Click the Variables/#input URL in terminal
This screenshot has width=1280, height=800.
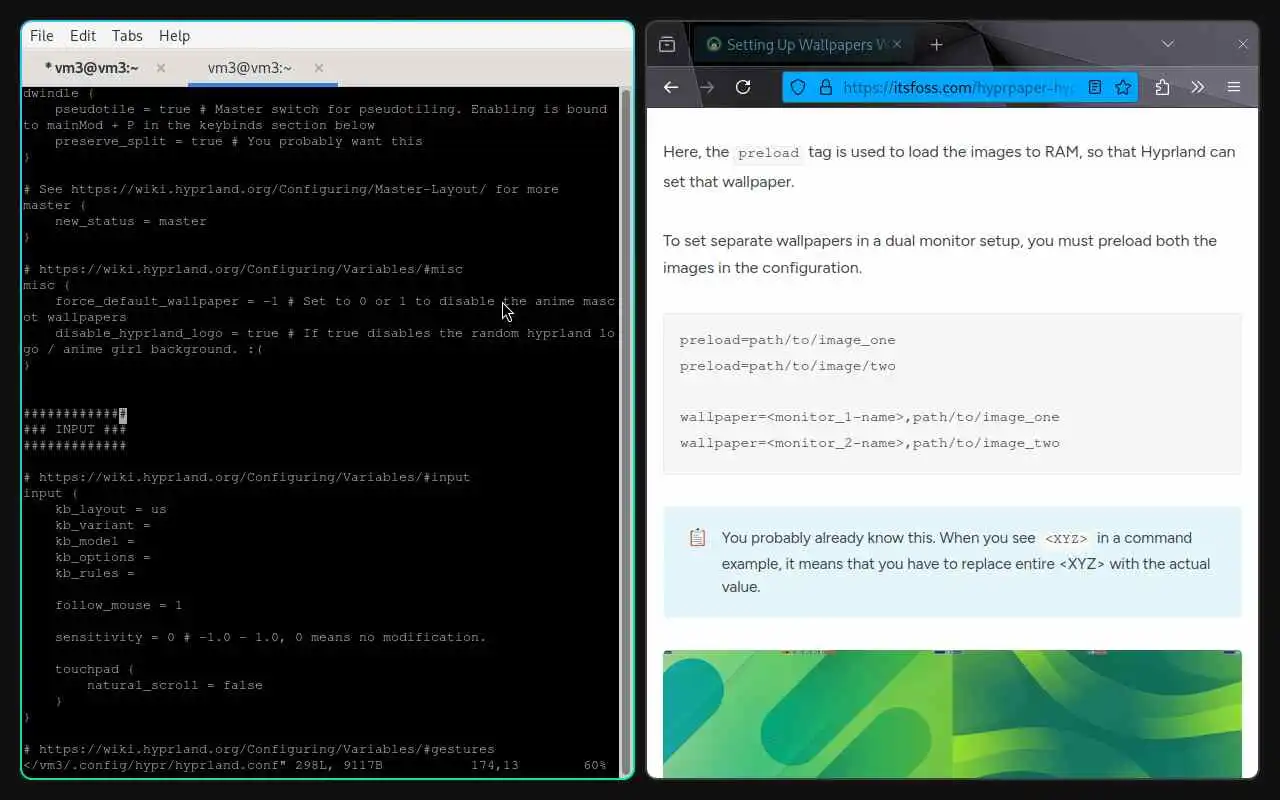(x=255, y=477)
